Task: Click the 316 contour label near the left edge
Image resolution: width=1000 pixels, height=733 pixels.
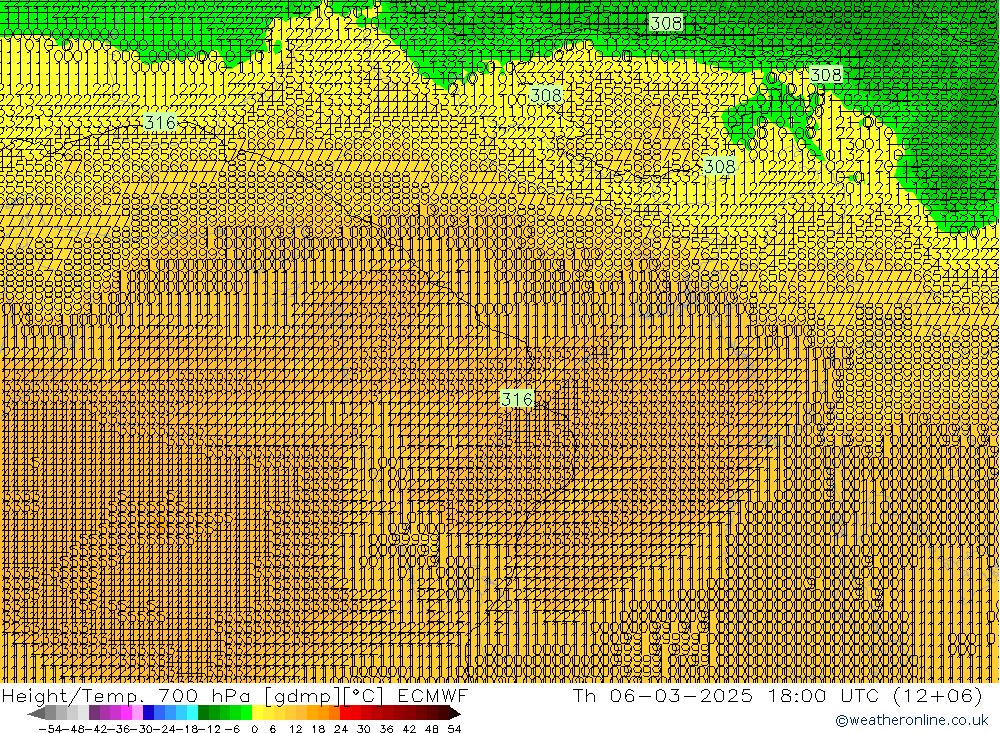Action: click(160, 122)
